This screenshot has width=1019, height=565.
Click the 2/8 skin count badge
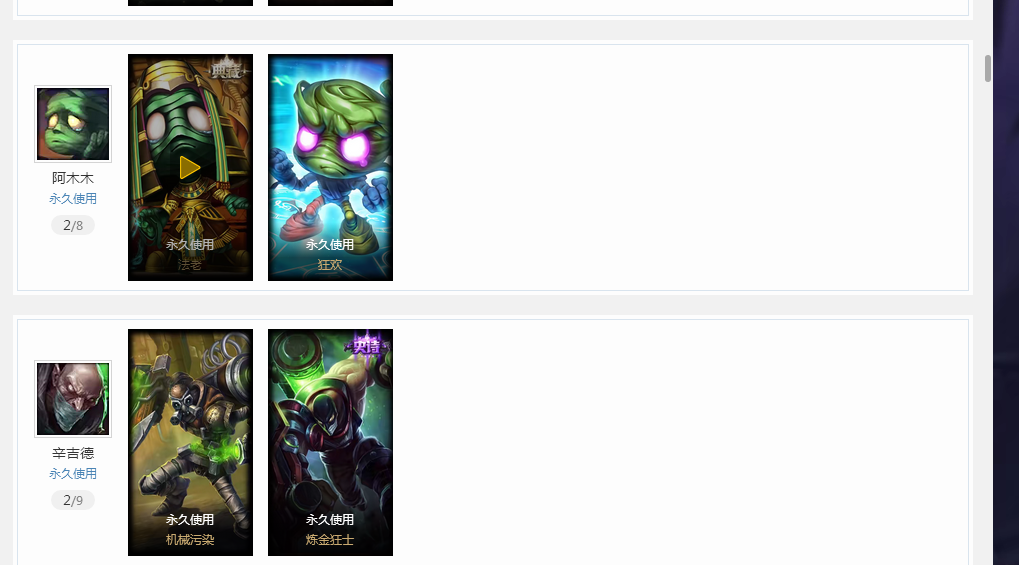[73, 226]
